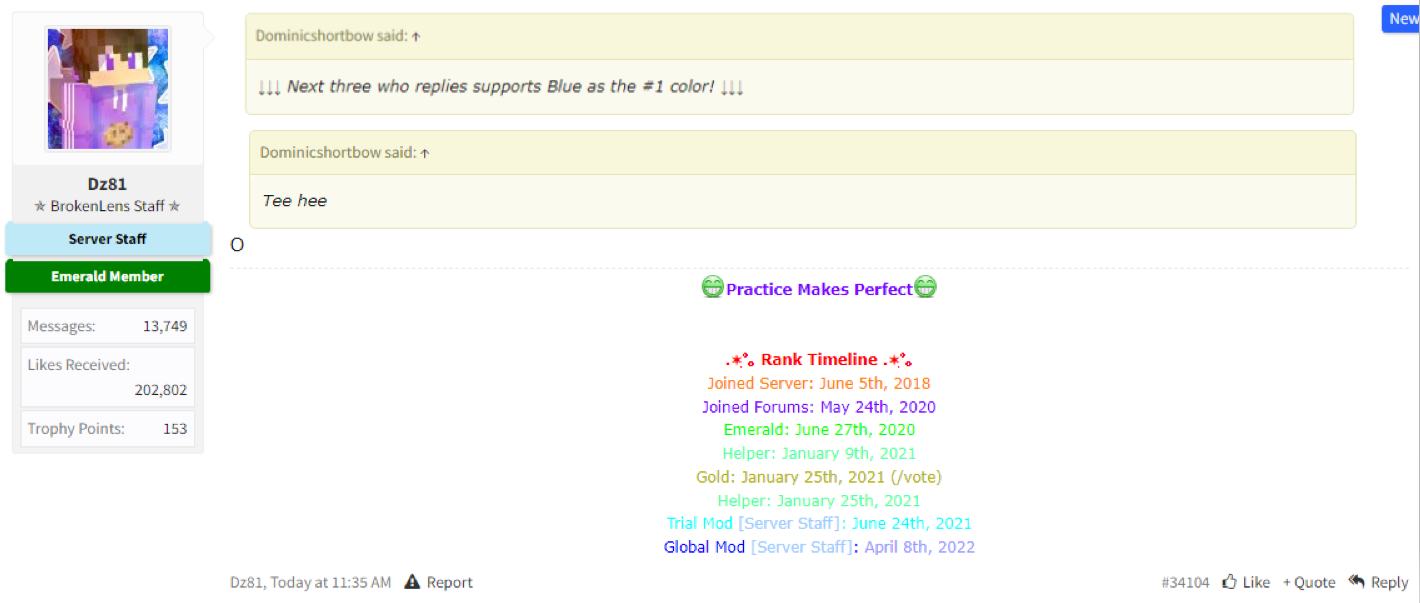The width and height of the screenshot is (1420, 603).
Task: Click the Report warning triangle icon
Action: (412, 582)
